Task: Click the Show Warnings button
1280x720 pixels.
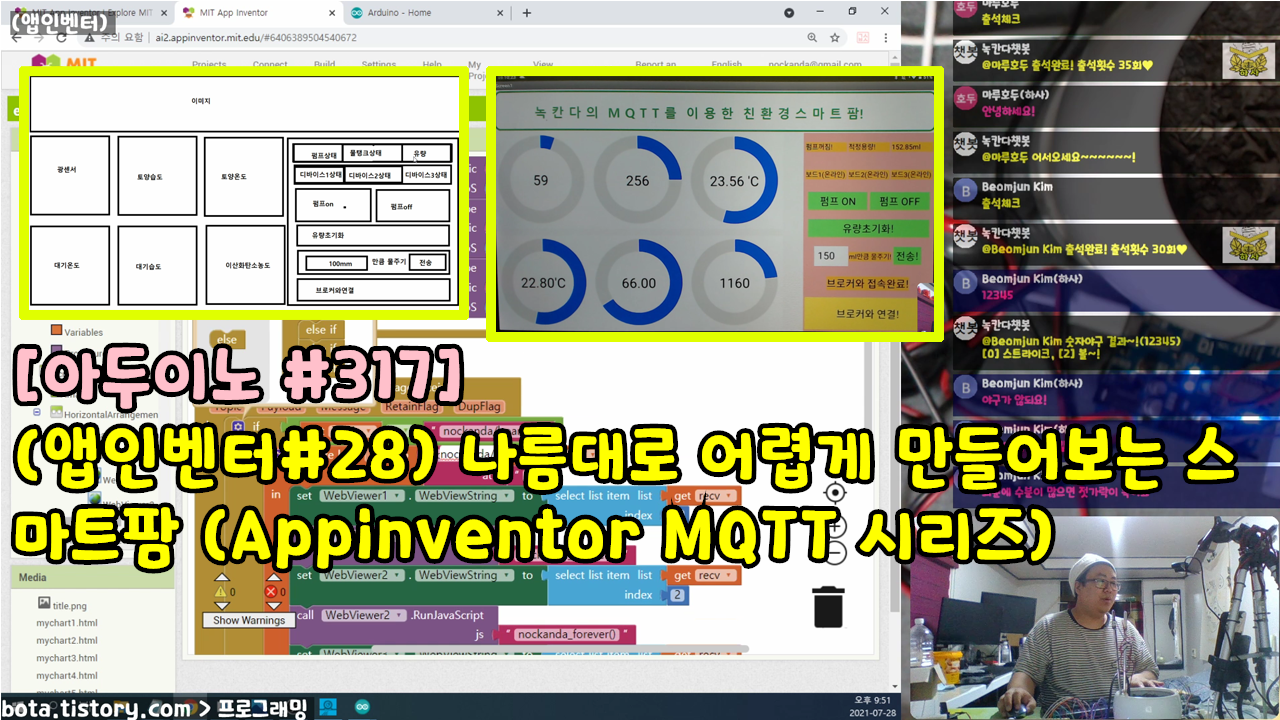Action: (249, 620)
